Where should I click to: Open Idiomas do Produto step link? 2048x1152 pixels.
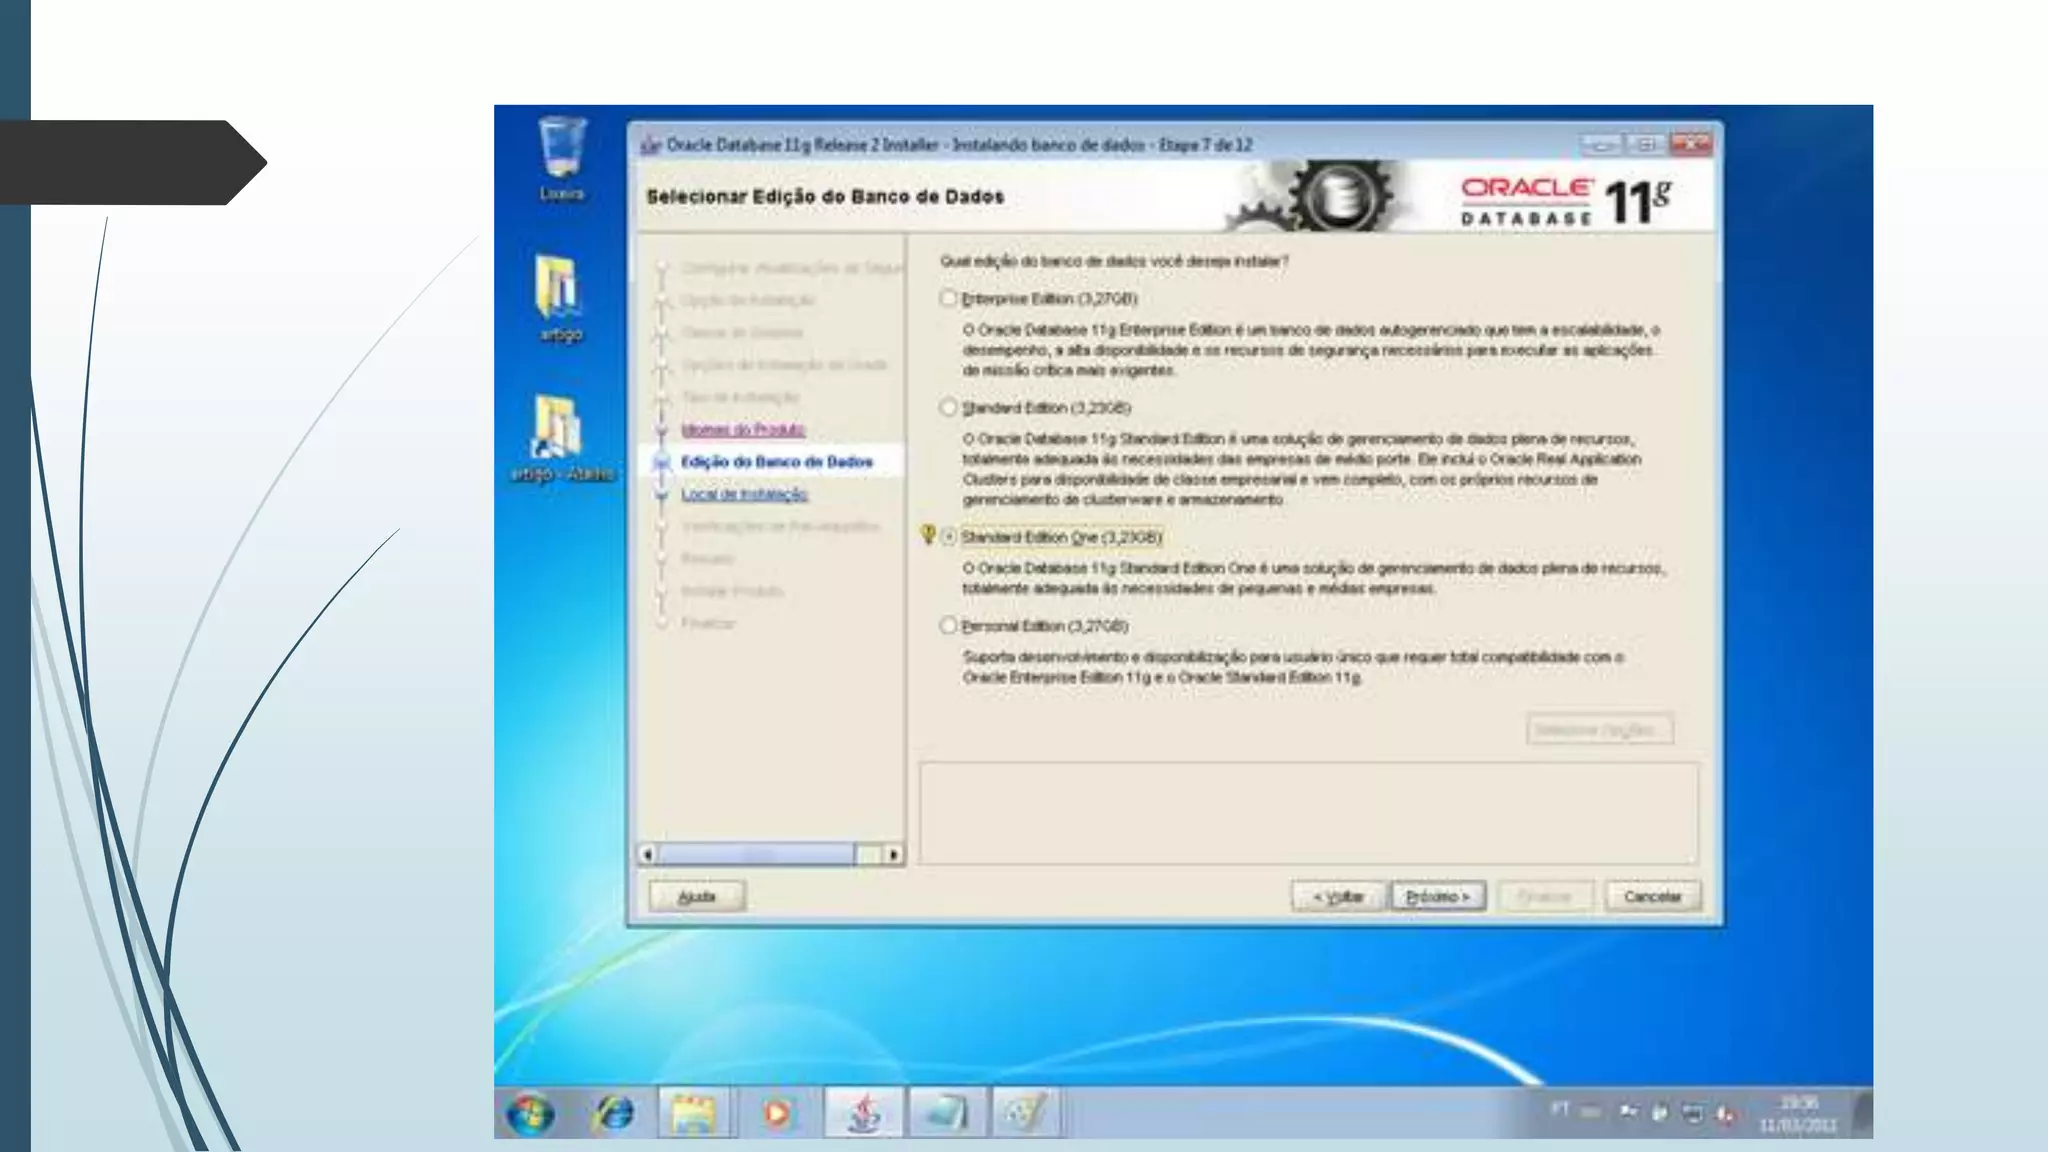[743, 429]
